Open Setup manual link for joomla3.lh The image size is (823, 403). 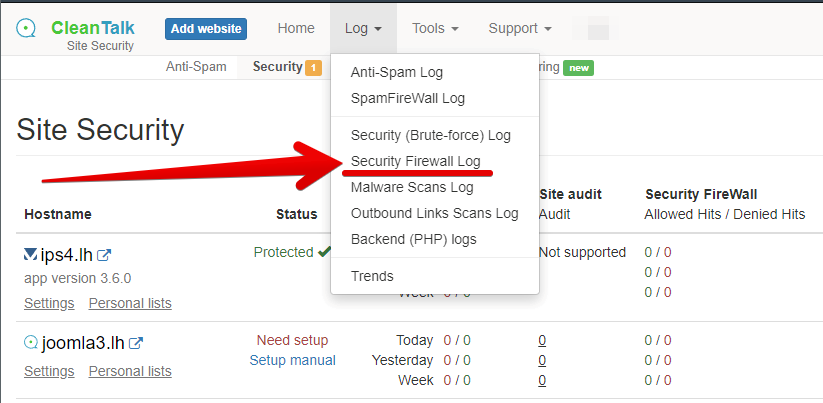[x=292, y=360]
